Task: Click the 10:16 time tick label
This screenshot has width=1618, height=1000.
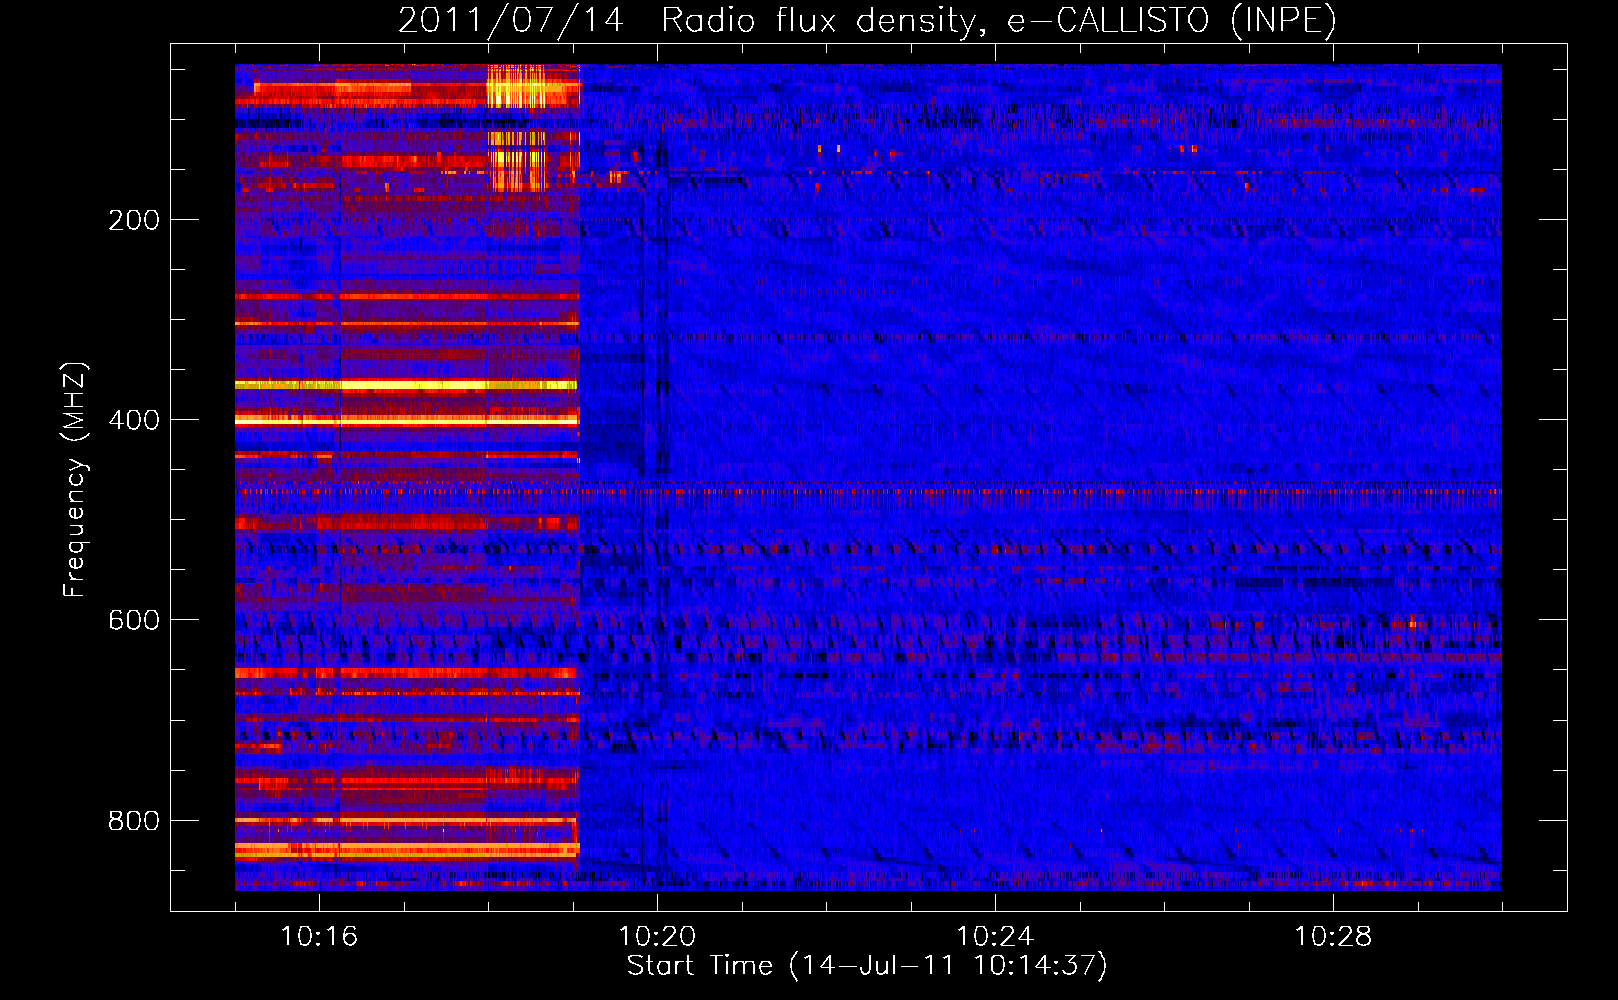Action: pos(319,936)
